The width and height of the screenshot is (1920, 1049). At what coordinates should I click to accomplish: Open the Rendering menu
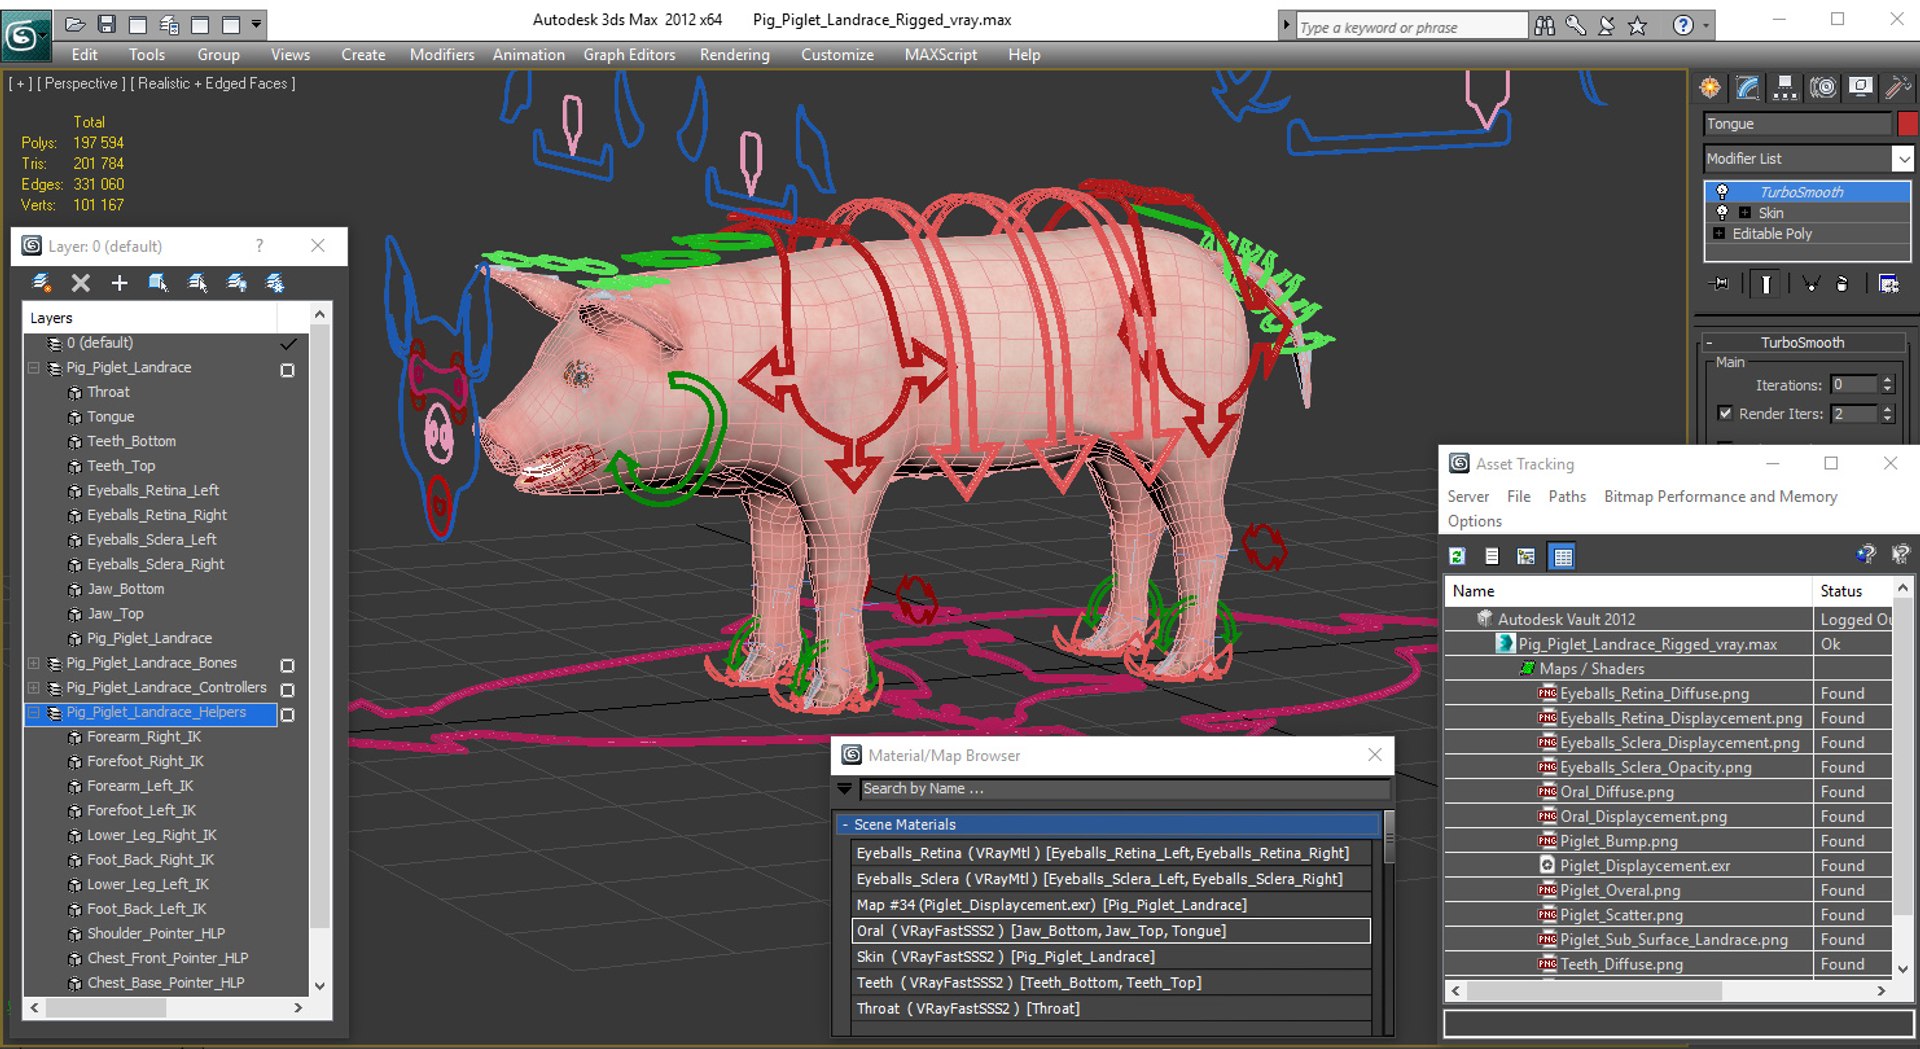[735, 55]
